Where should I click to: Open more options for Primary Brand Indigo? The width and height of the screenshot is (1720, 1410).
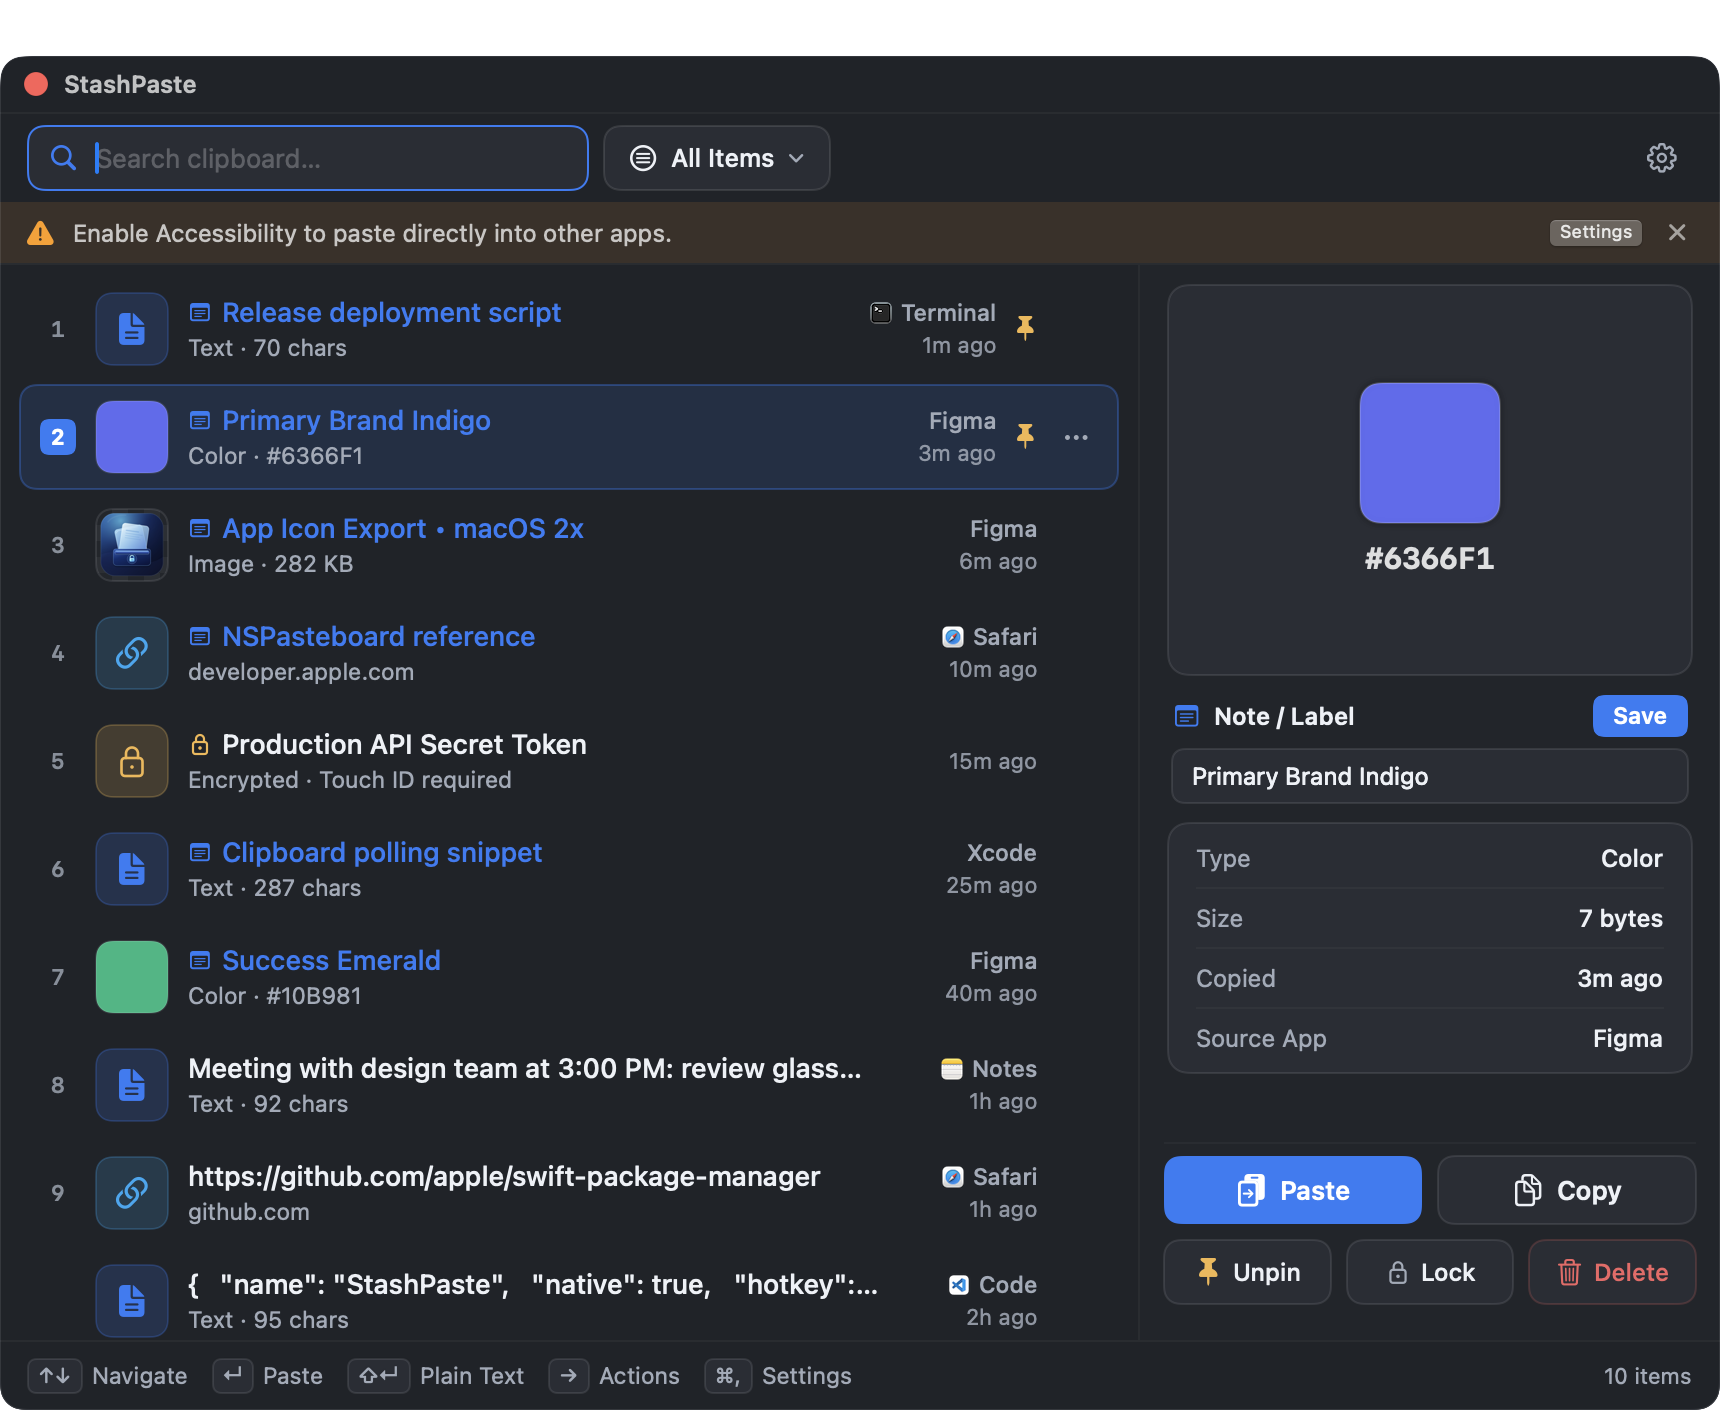click(x=1076, y=437)
